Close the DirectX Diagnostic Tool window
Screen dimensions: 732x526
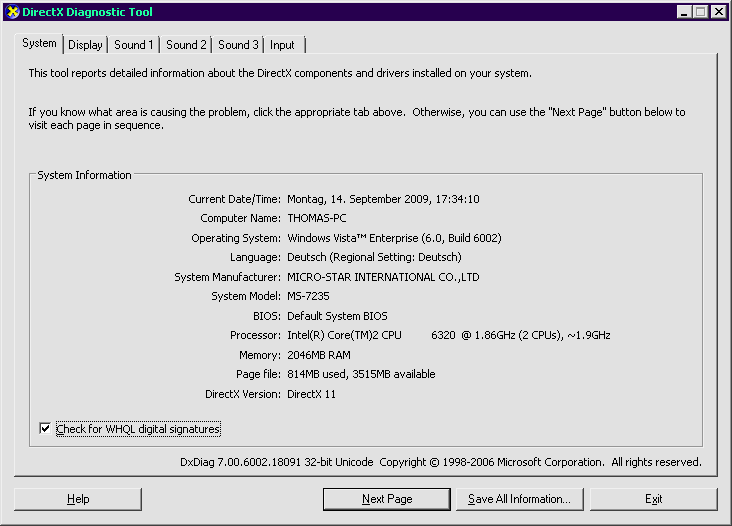[718, 12]
